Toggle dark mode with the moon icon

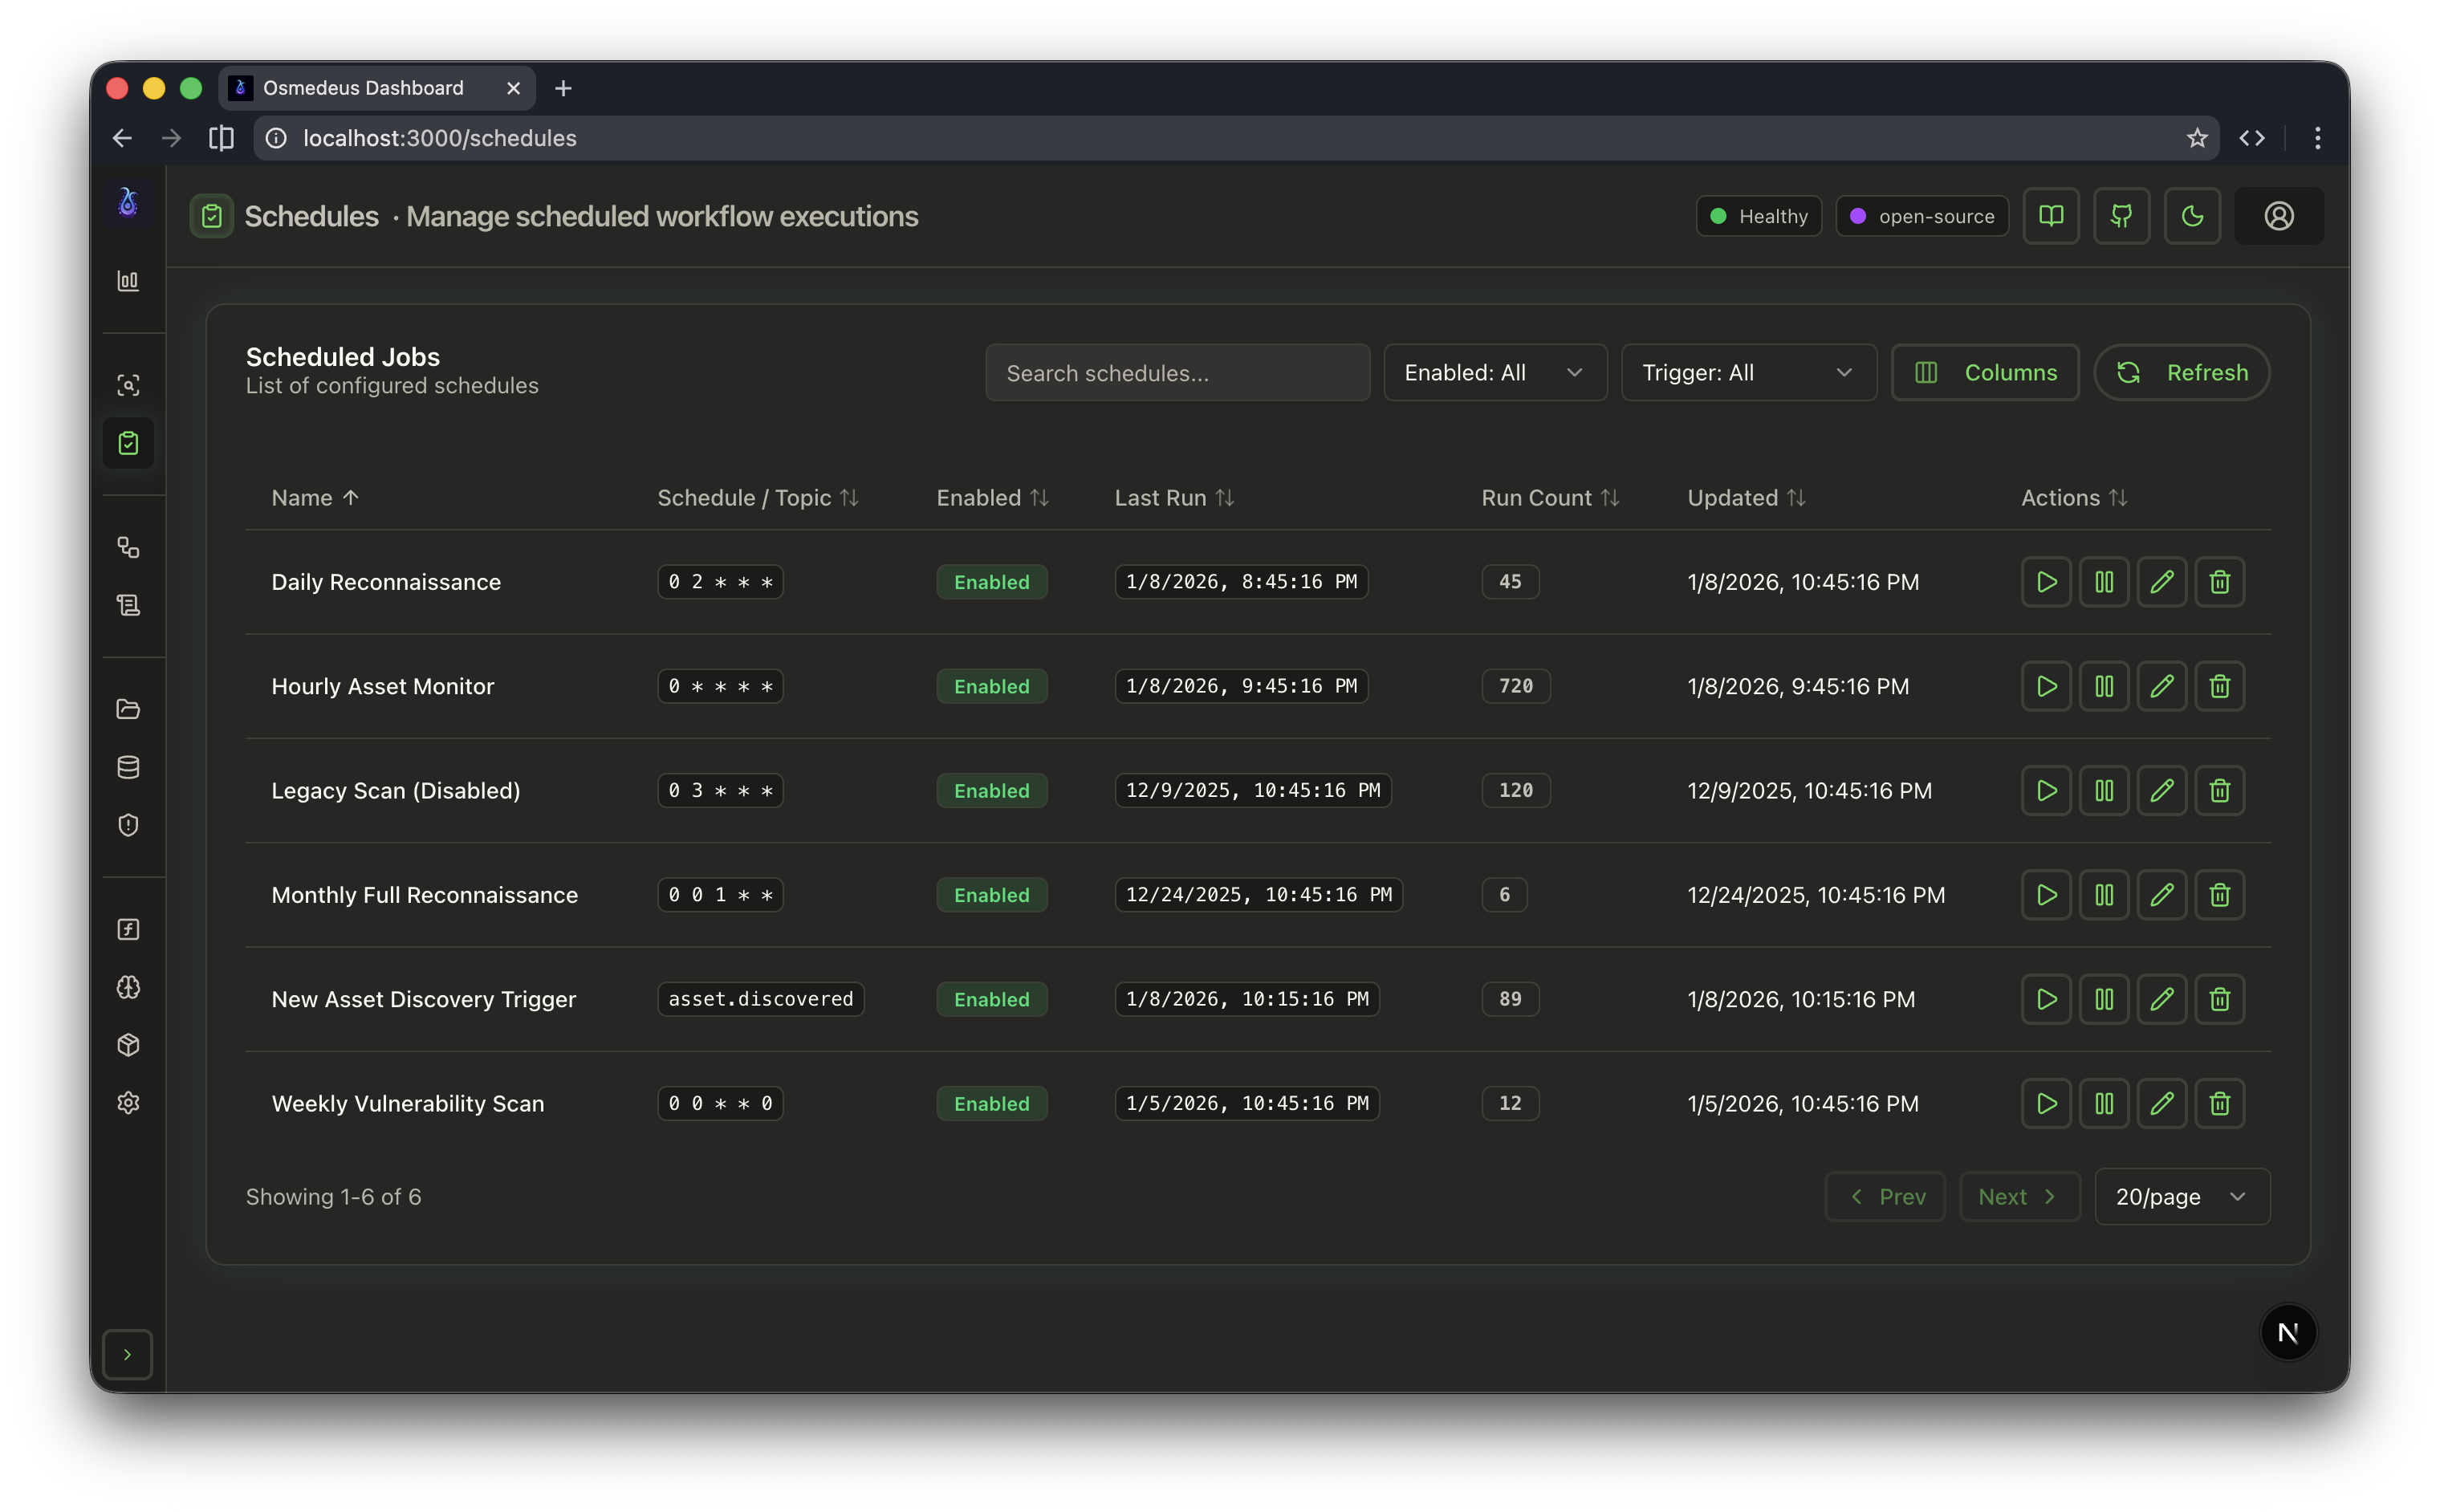click(2192, 215)
